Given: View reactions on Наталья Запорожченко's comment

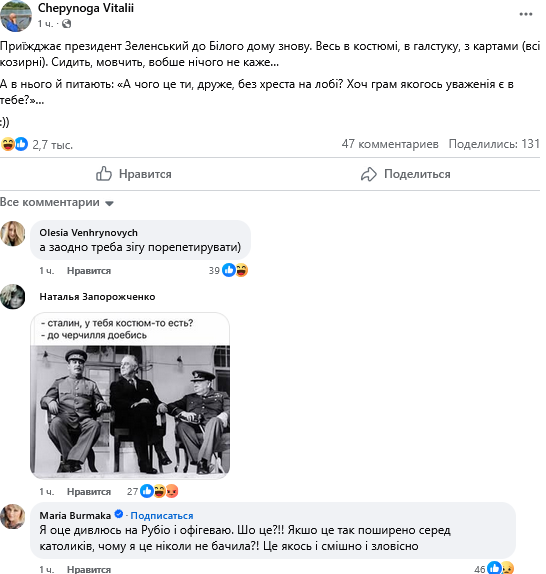Looking at the screenshot, I should (153, 492).
